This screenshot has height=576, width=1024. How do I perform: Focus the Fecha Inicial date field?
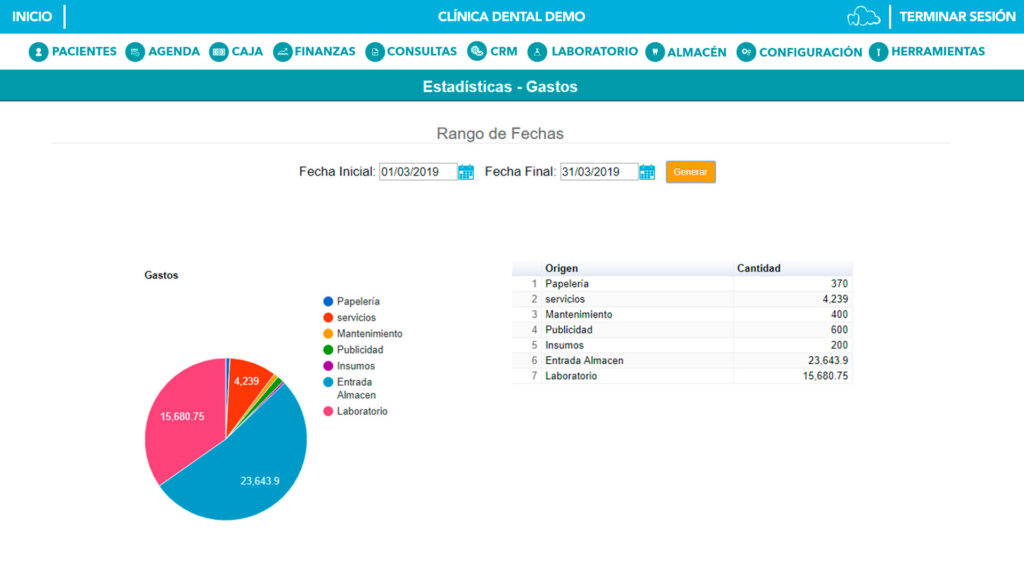coord(418,172)
